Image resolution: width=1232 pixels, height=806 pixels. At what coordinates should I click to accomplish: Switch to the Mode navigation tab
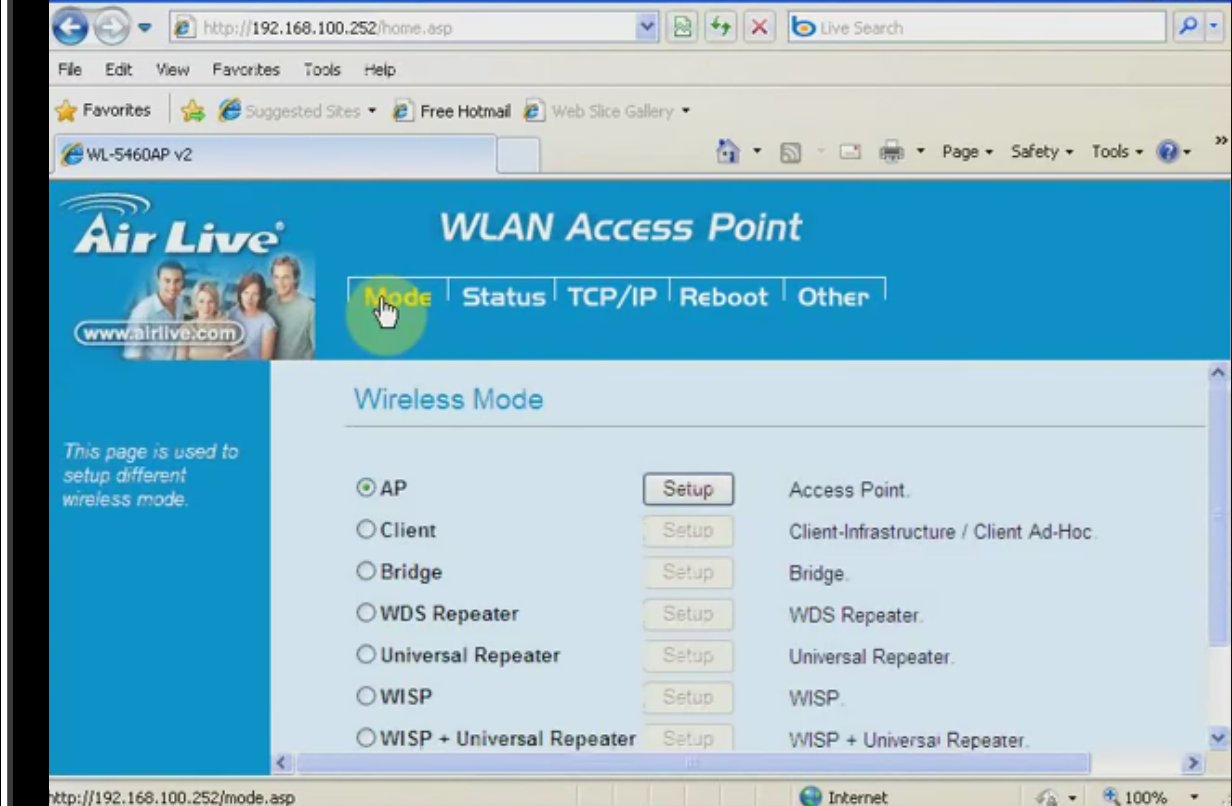click(x=398, y=297)
